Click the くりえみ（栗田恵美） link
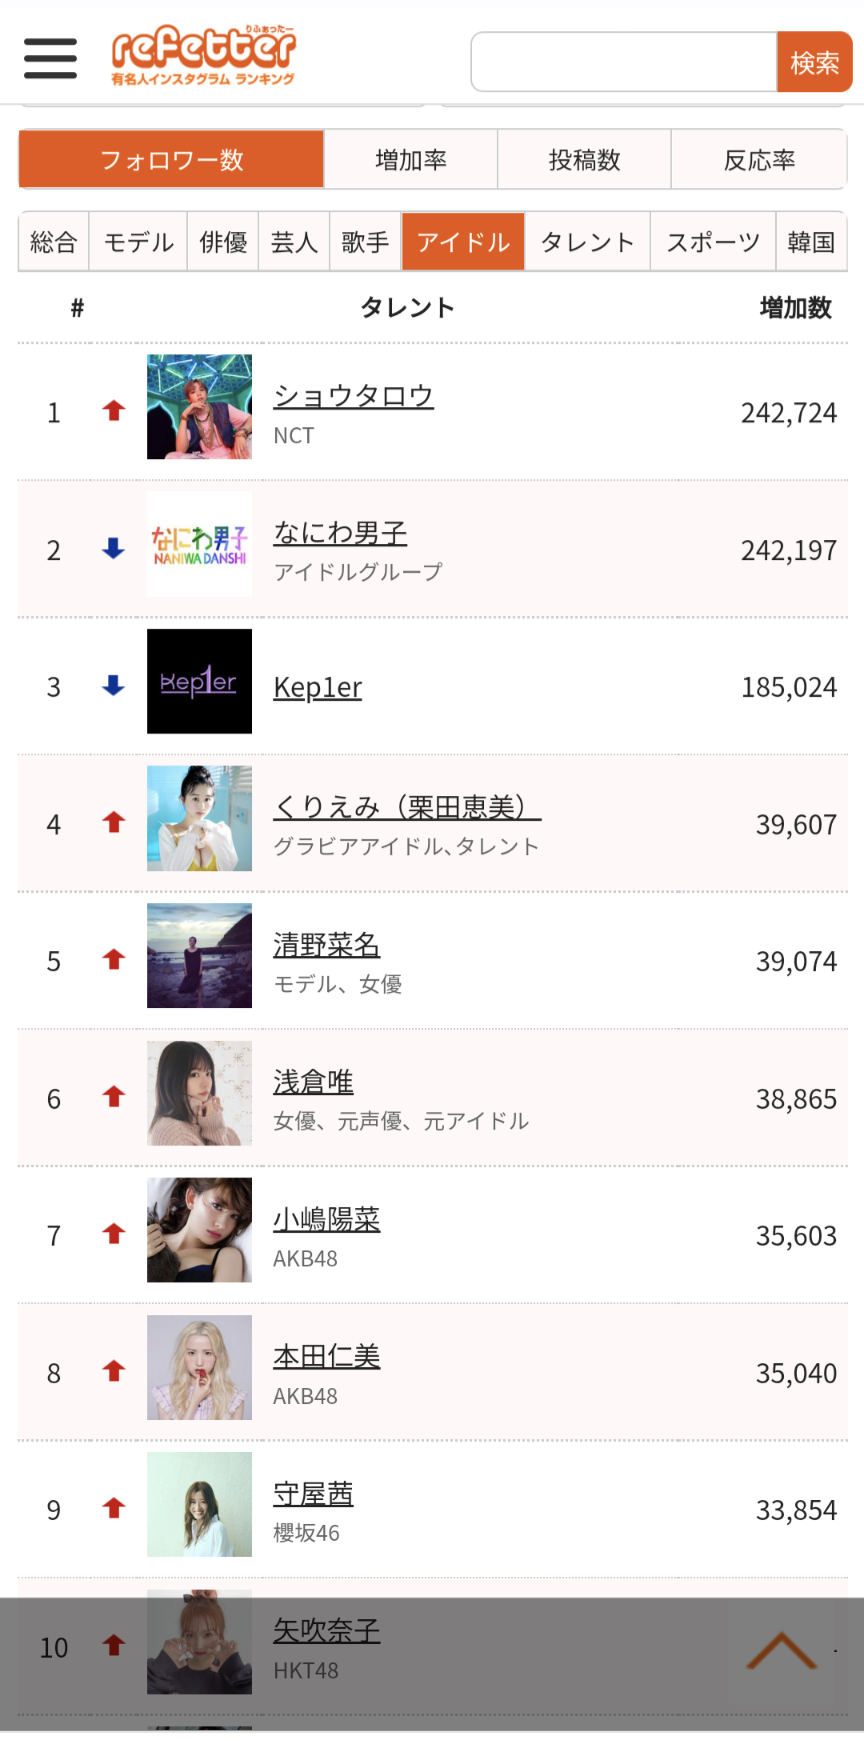864x1764 pixels. click(406, 807)
